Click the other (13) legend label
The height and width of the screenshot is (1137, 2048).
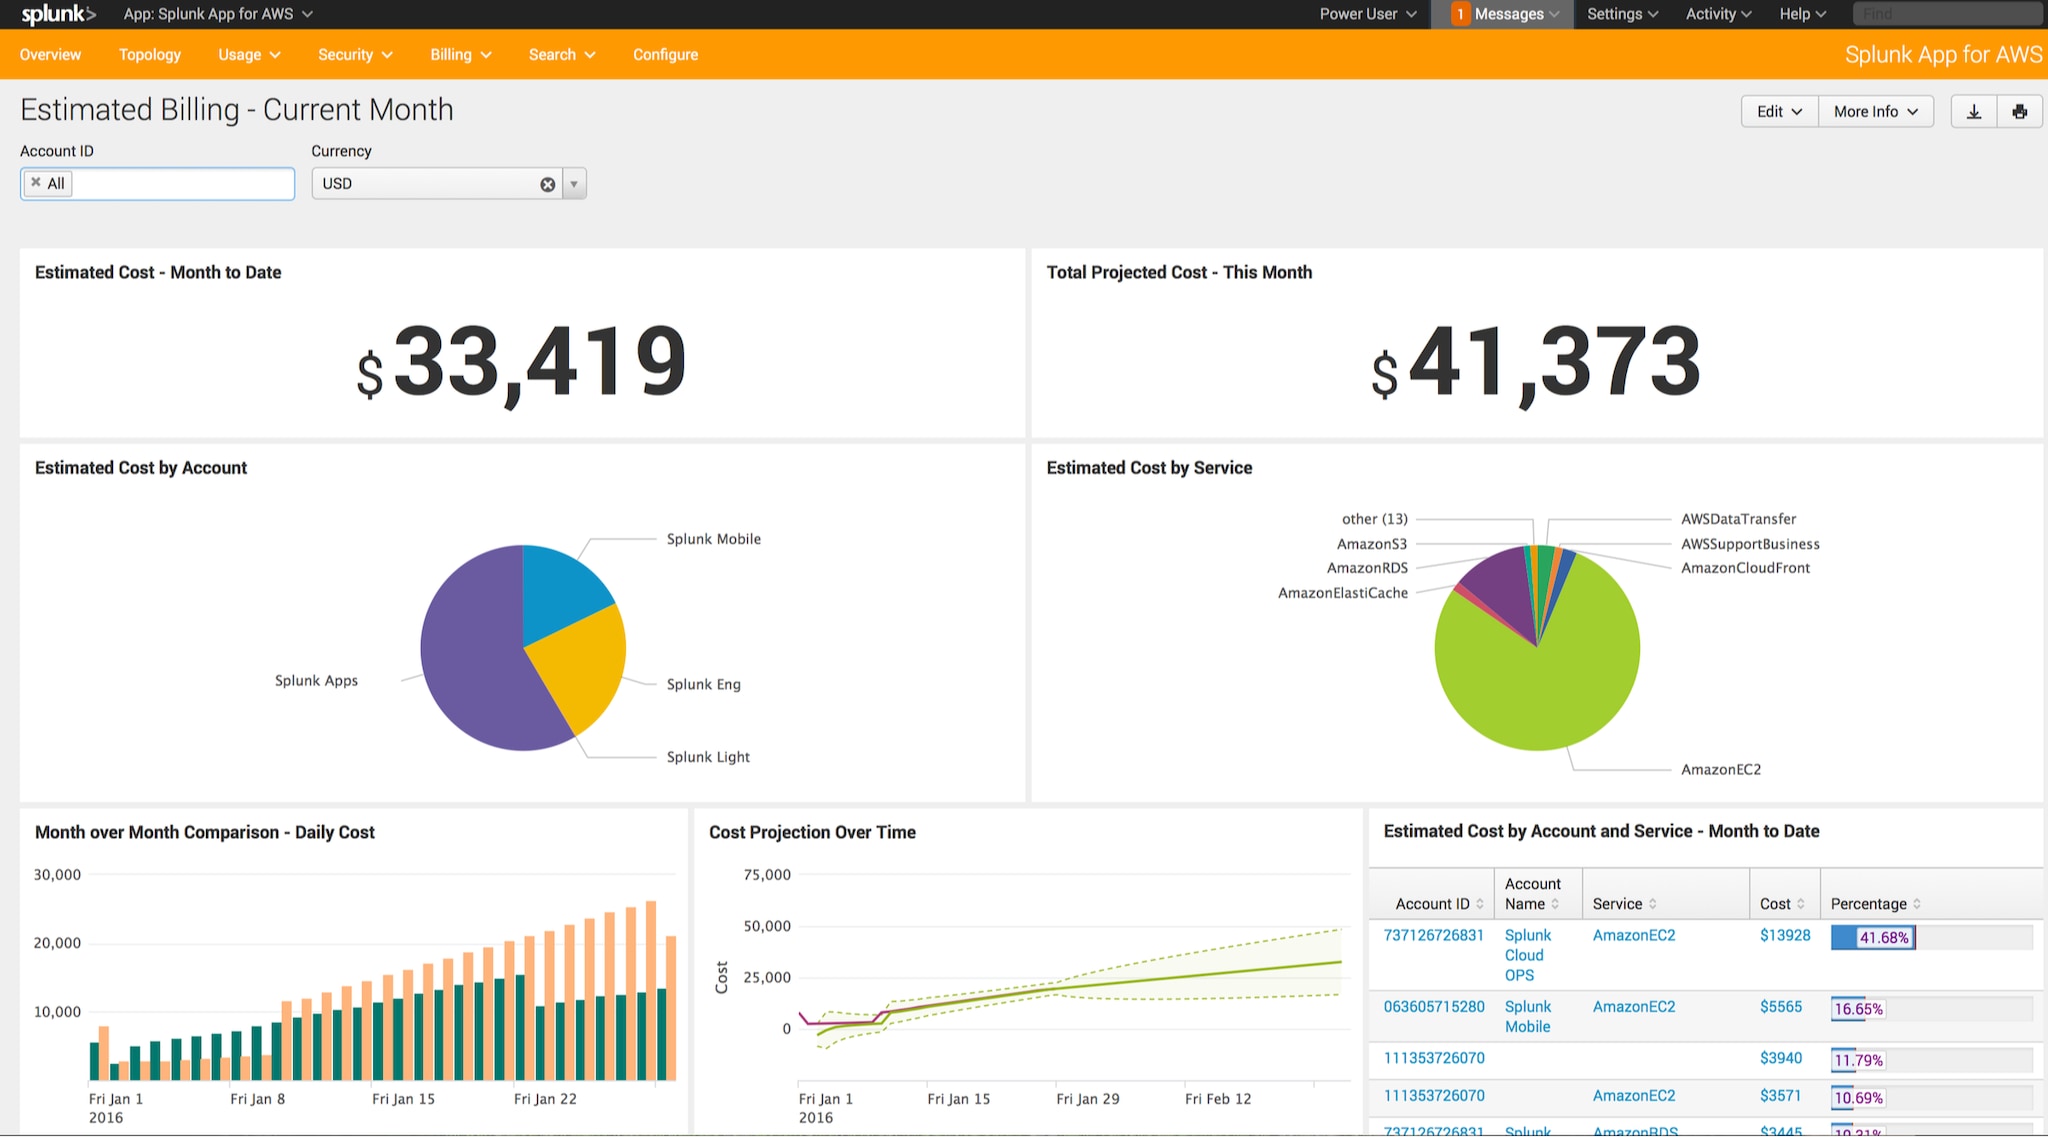click(x=1374, y=519)
